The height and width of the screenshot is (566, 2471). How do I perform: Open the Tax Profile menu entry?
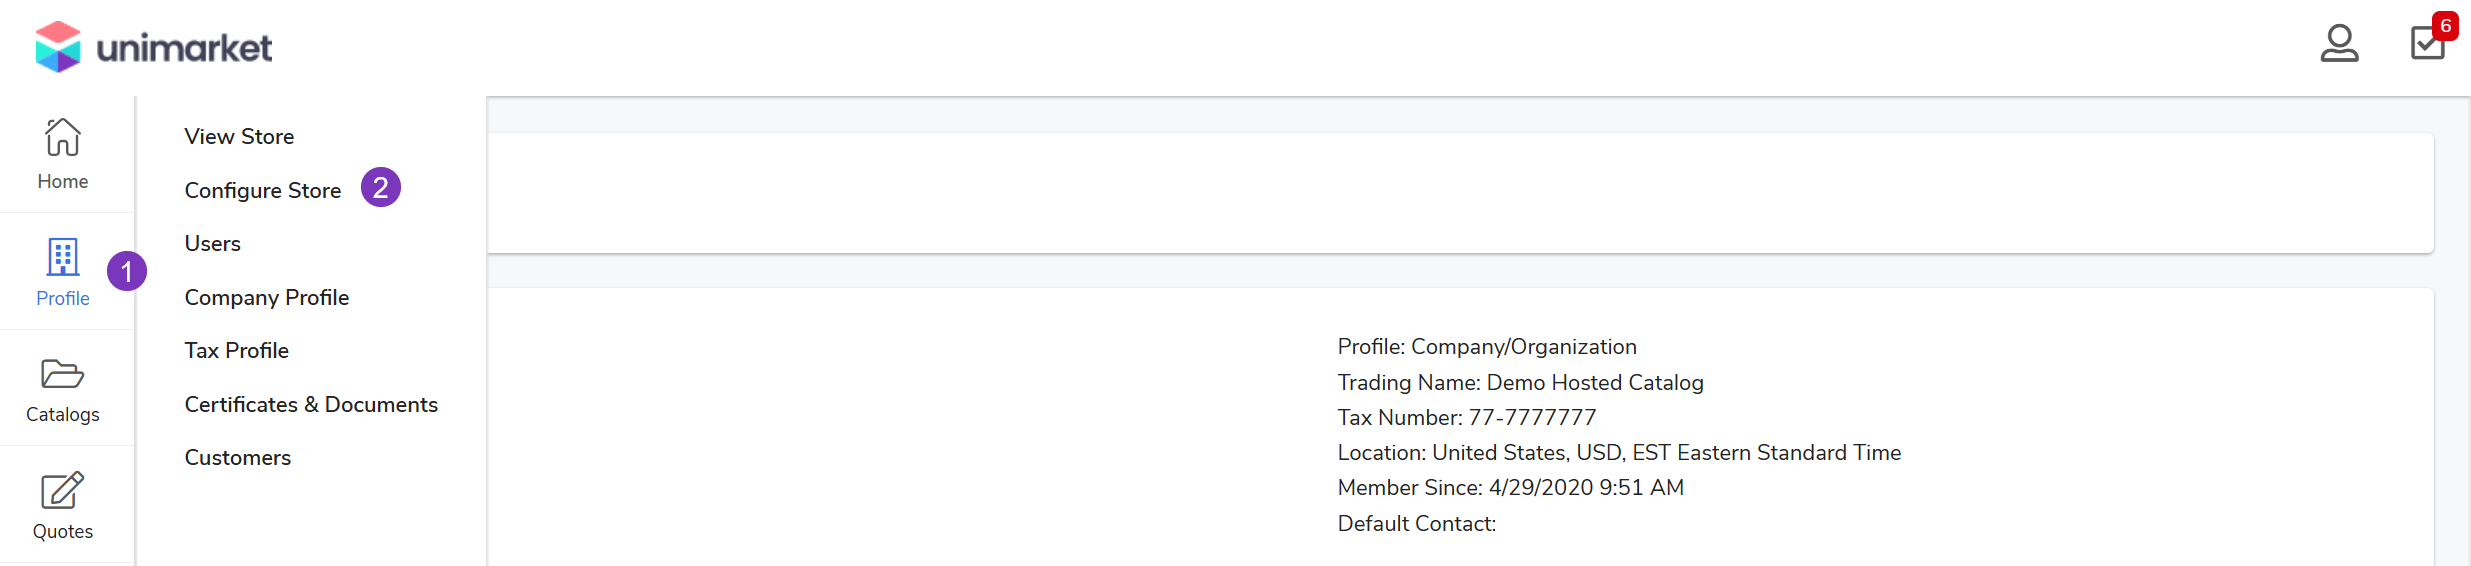(x=237, y=351)
